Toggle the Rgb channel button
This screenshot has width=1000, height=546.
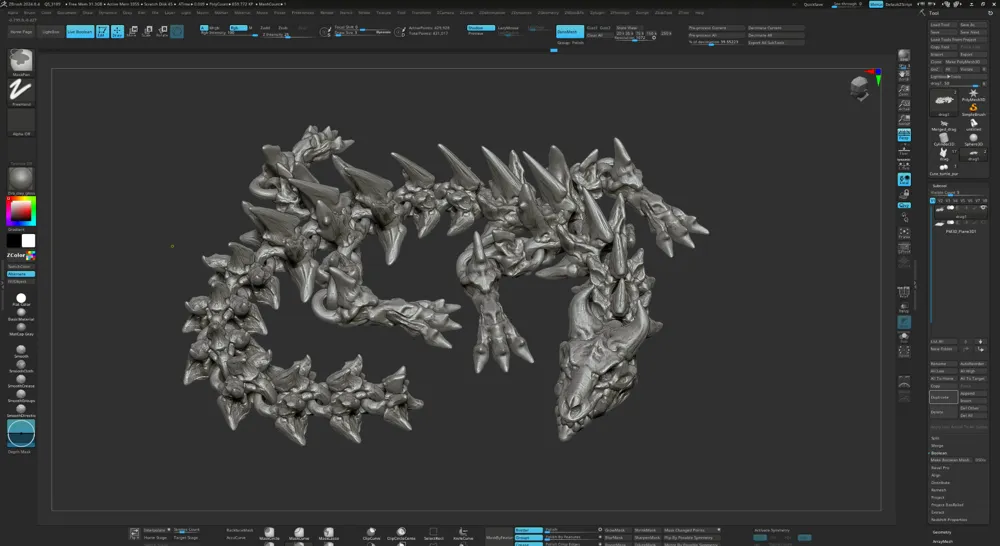tap(237, 28)
